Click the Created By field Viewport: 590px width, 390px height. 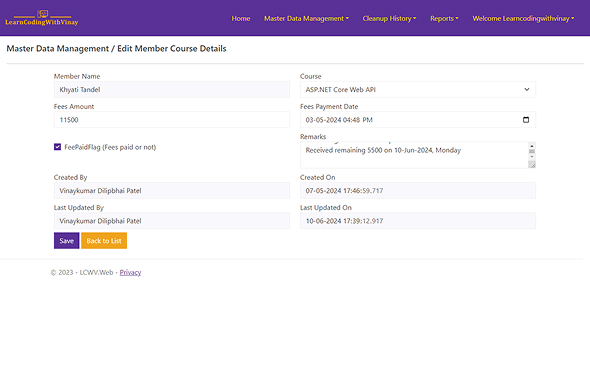coord(172,190)
